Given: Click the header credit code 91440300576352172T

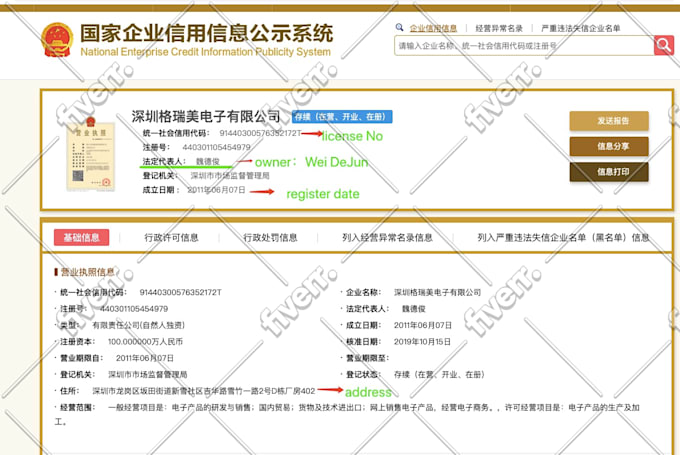Looking at the screenshot, I should [260, 133].
